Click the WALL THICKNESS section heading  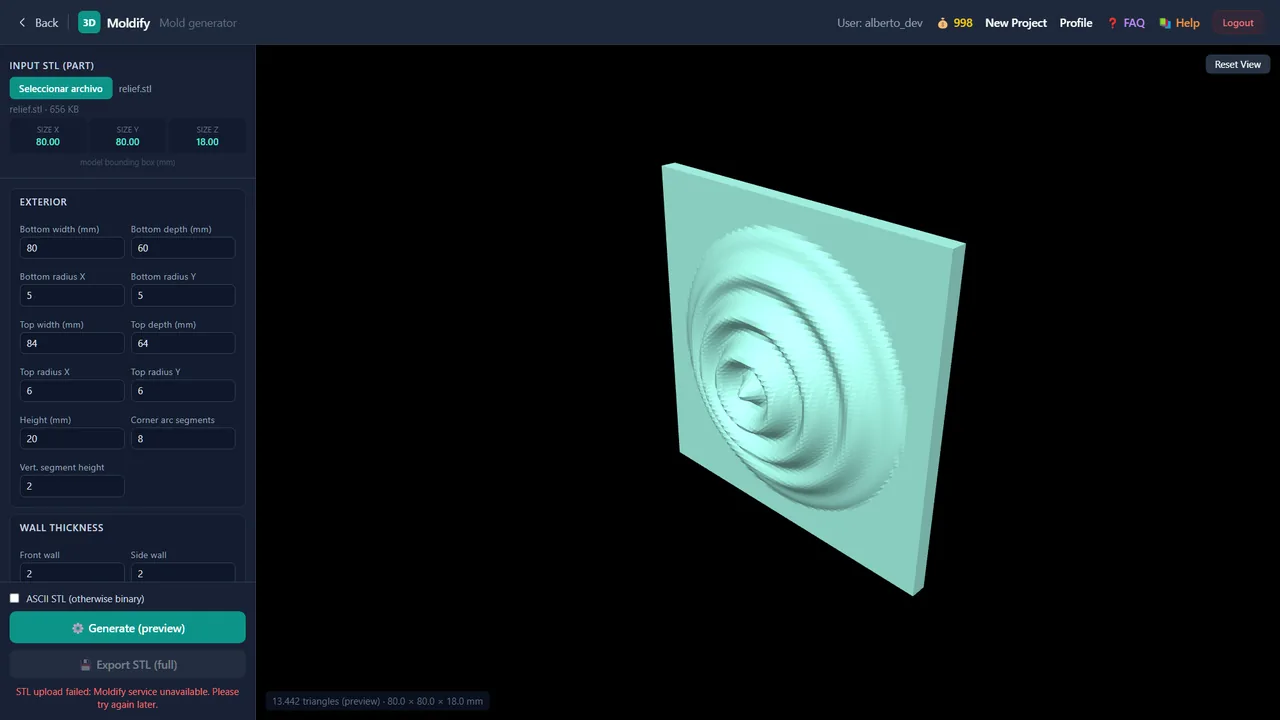[62, 528]
